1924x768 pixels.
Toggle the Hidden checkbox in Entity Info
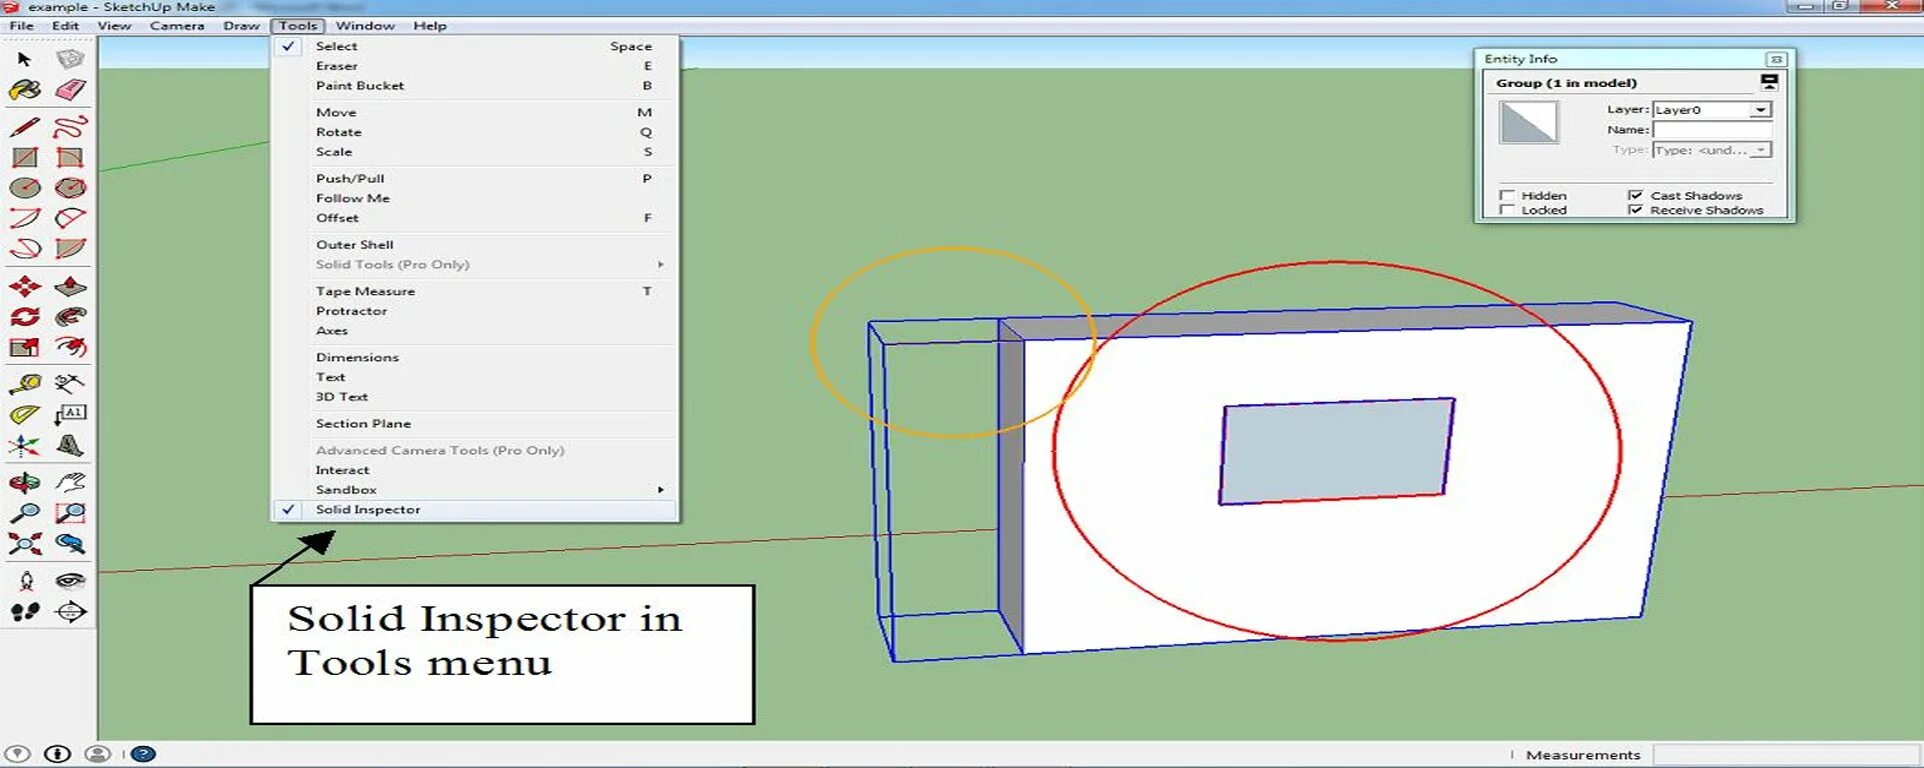pos(1507,195)
